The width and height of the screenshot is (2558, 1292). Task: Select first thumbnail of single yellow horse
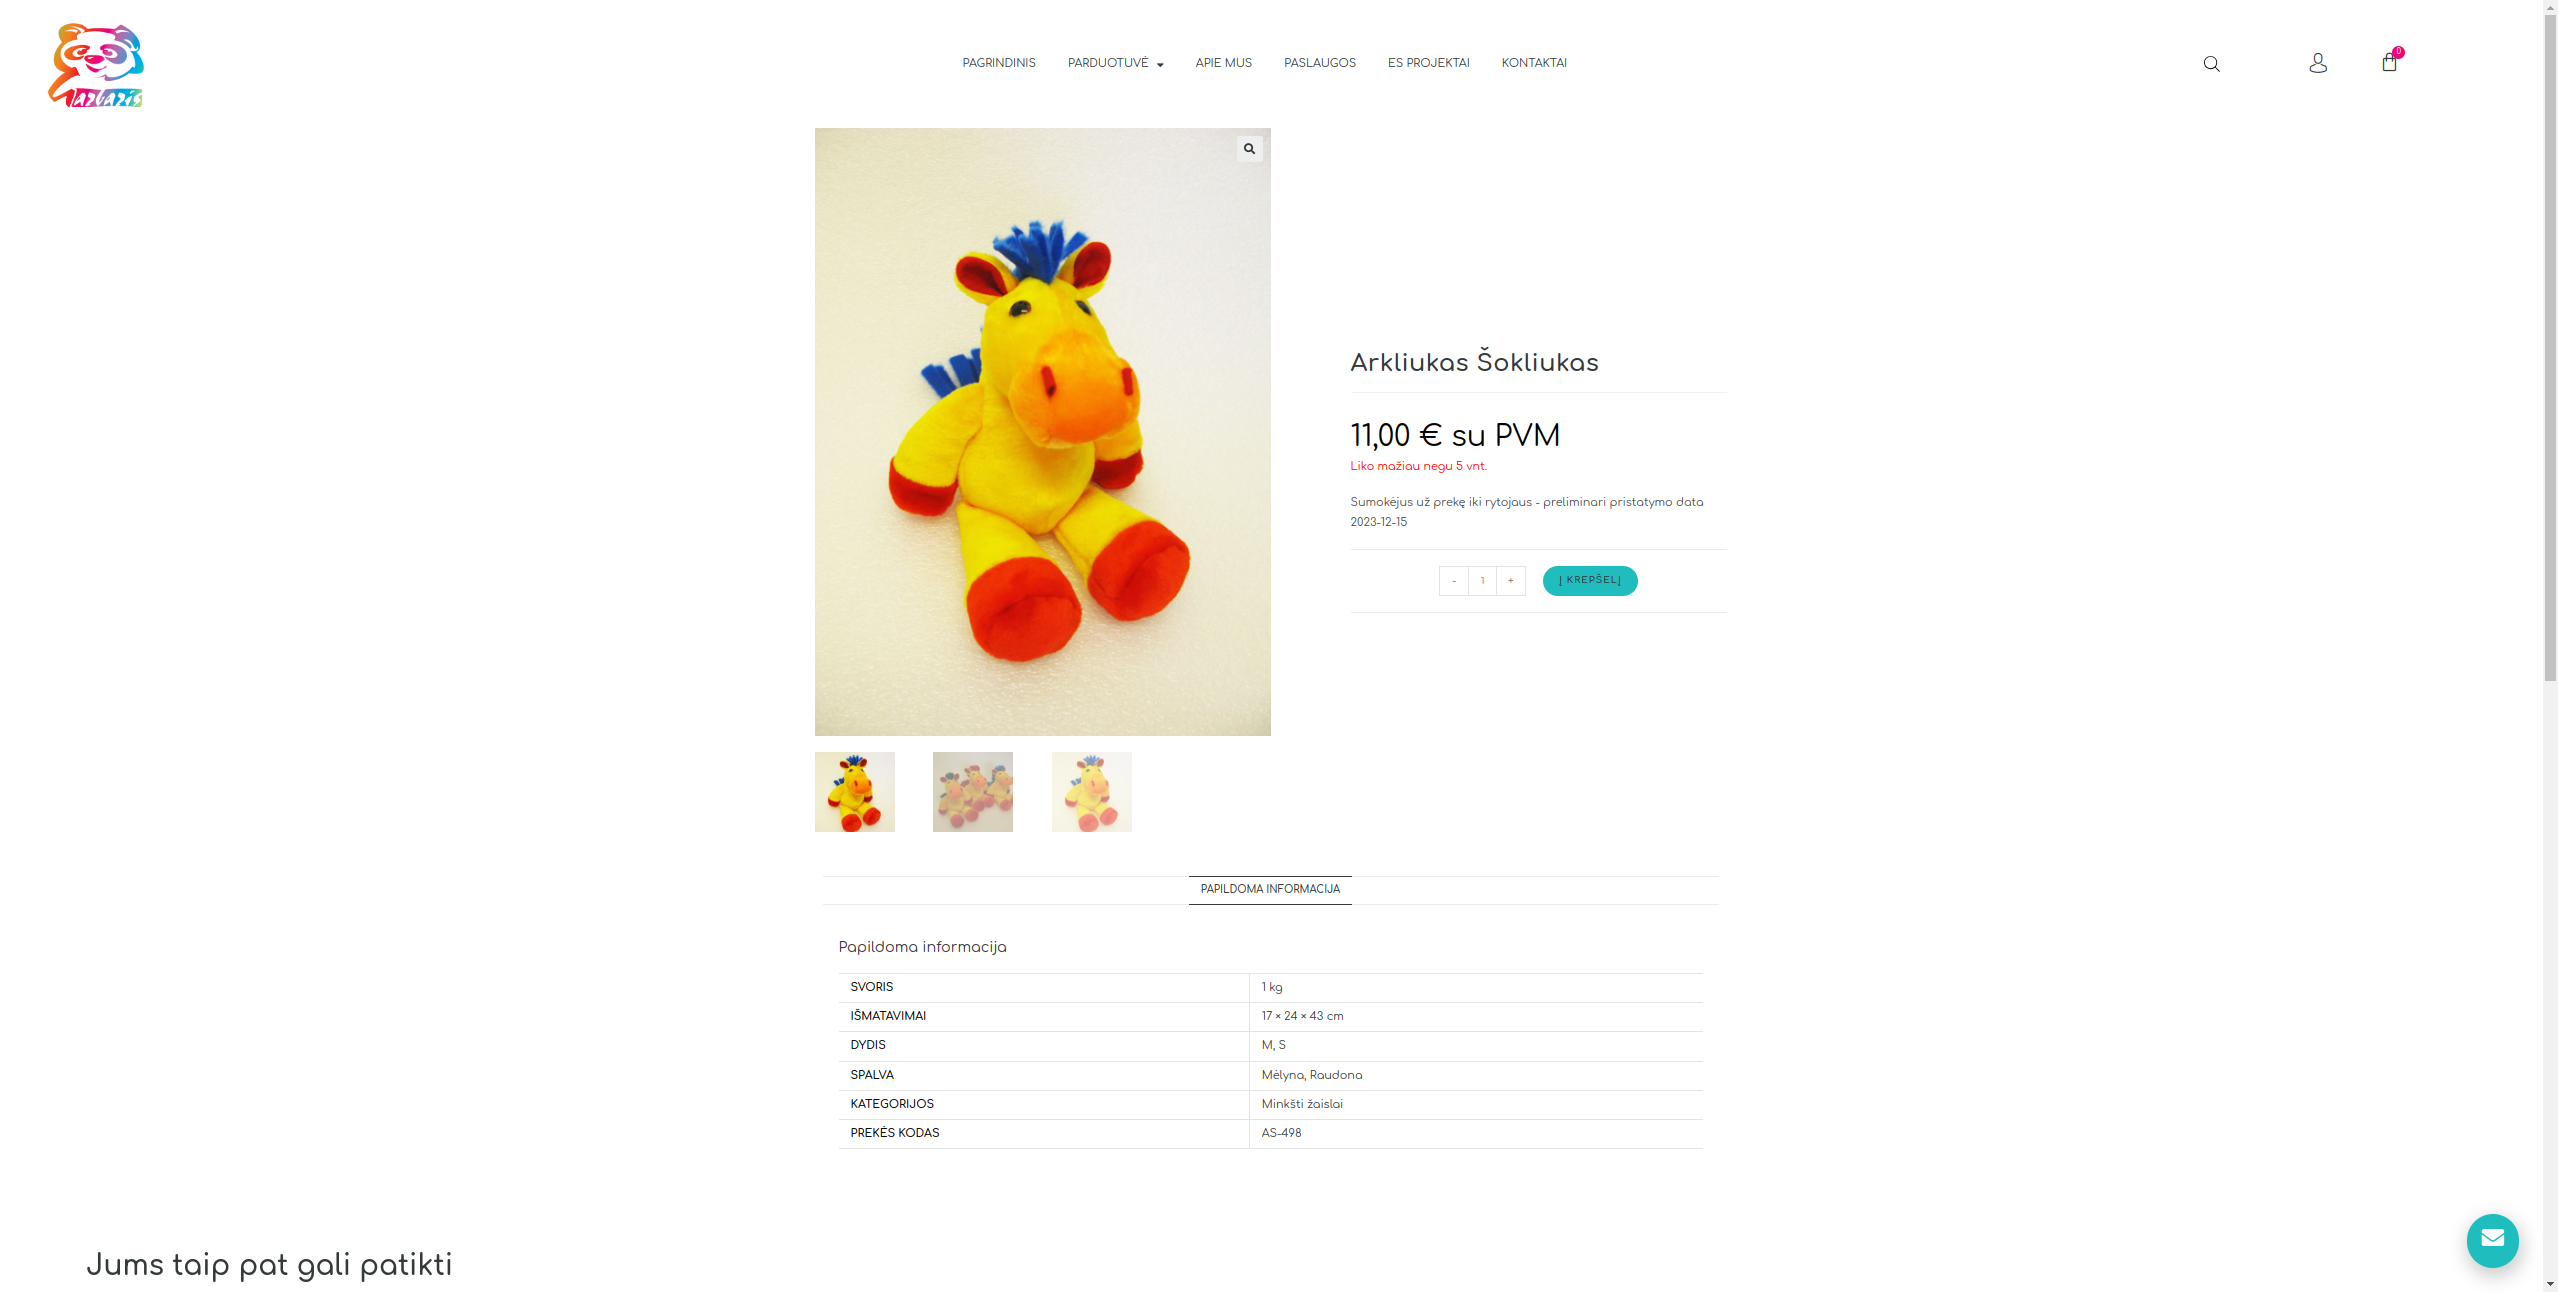(854, 792)
